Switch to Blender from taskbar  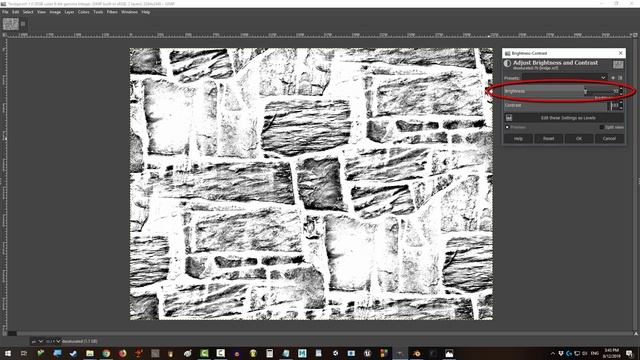(x=416, y=353)
